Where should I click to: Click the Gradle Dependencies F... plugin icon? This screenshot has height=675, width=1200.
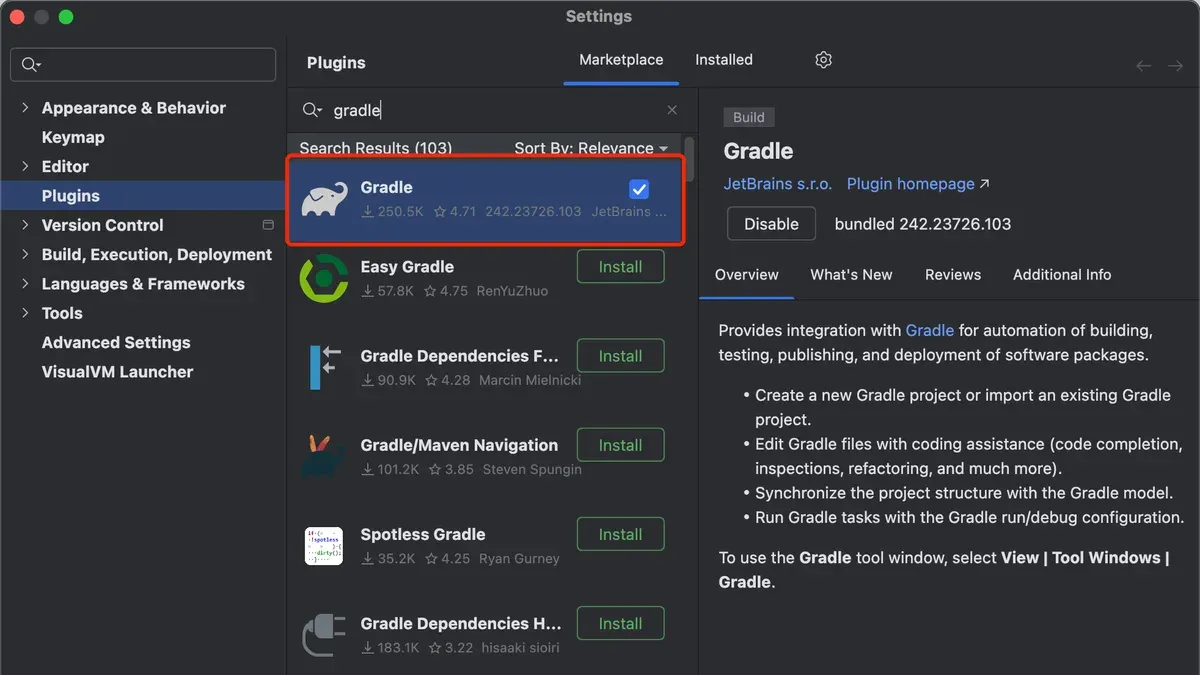click(x=324, y=367)
